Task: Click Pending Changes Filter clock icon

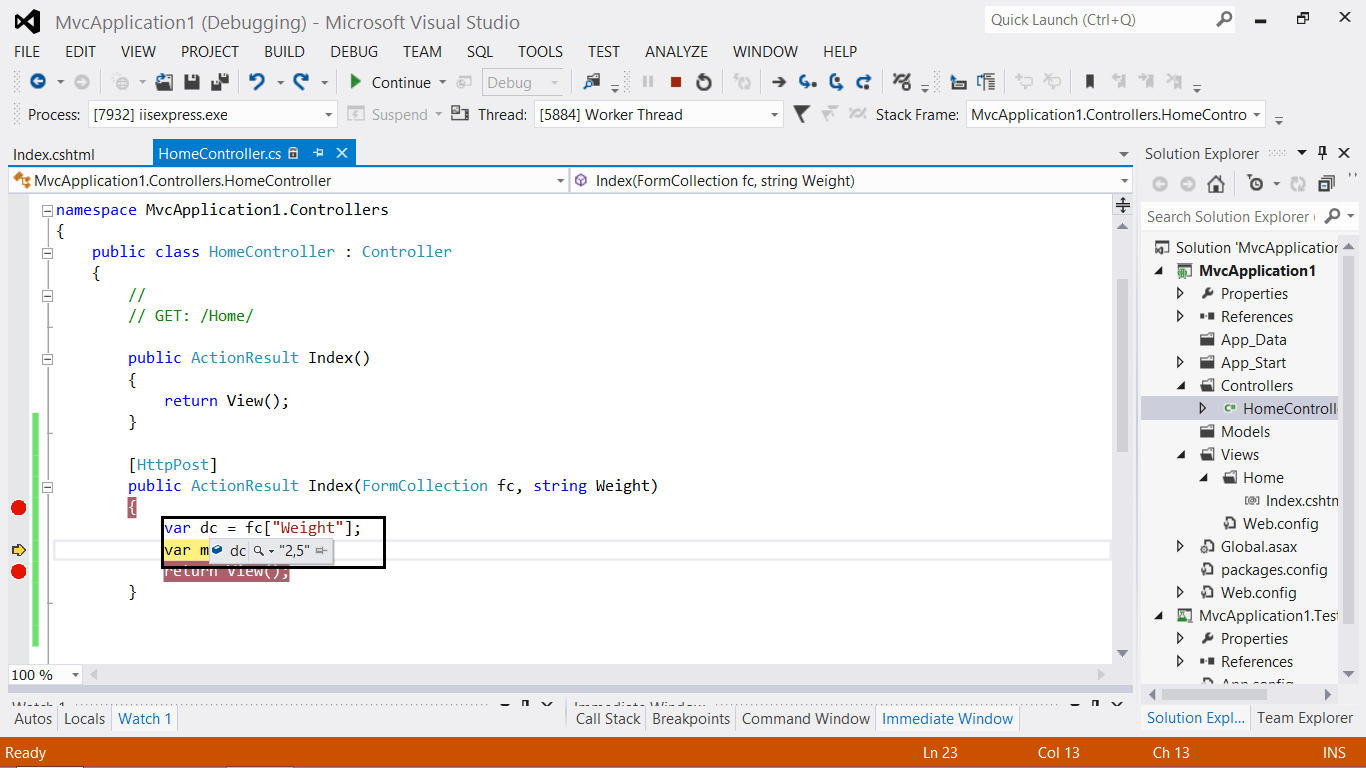Action: [1255, 184]
